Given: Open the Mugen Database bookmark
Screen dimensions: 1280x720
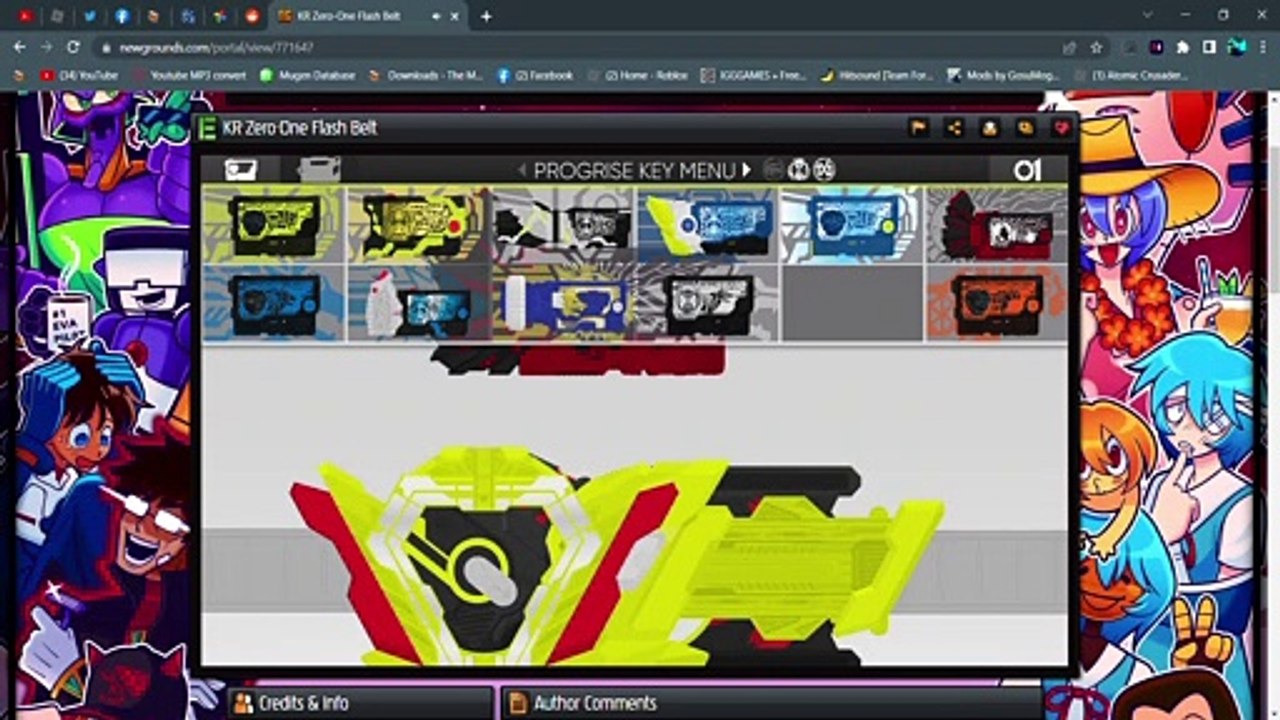Looking at the screenshot, I should pos(307,75).
